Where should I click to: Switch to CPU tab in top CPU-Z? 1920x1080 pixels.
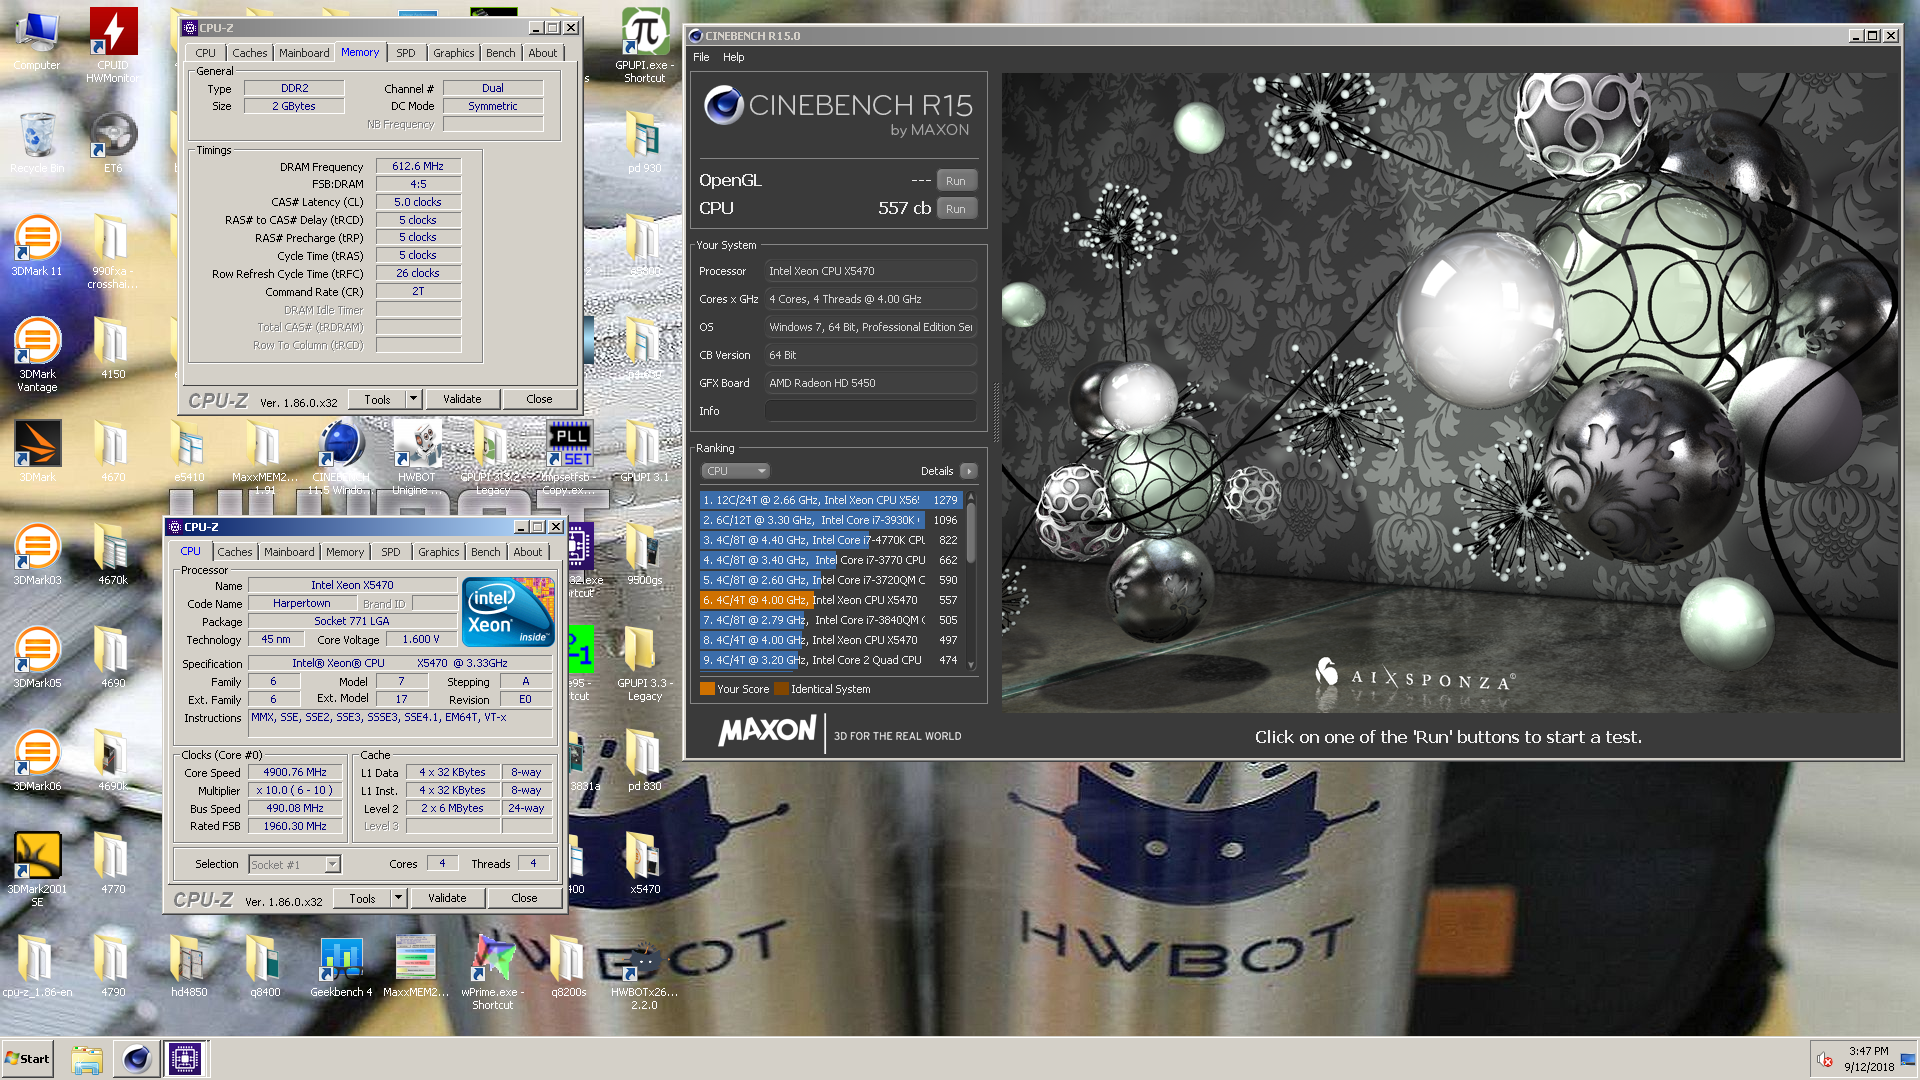pyautogui.click(x=205, y=53)
